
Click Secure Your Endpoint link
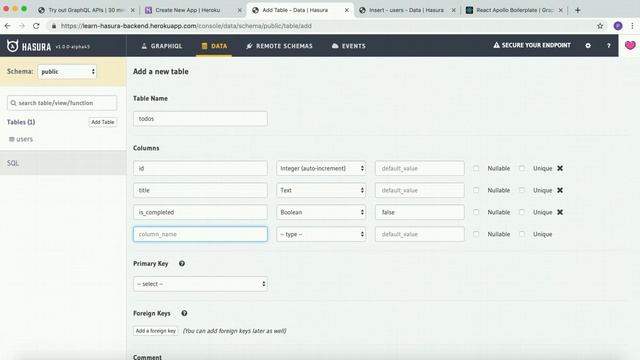coord(532,45)
